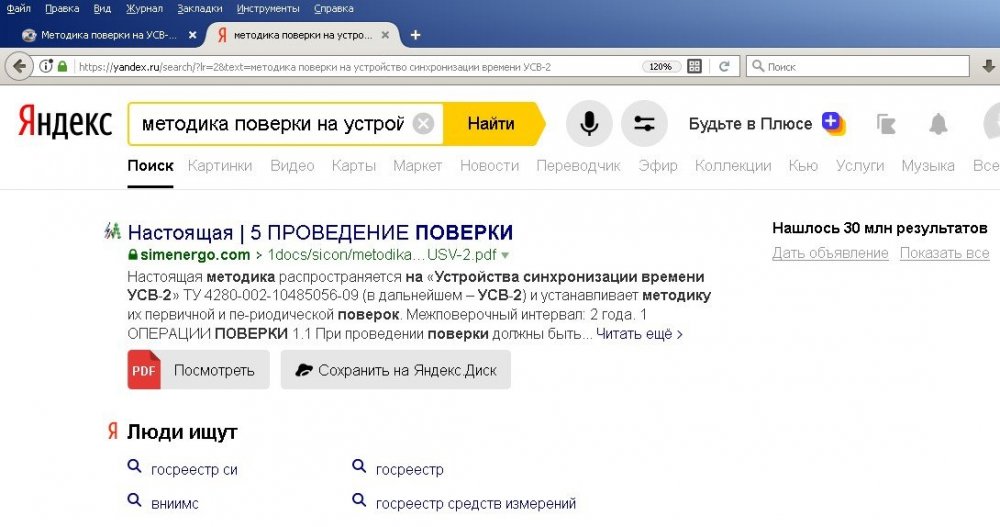Click the Яндекс logo
The height and width of the screenshot is (527, 1000).
(x=65, y=122)
